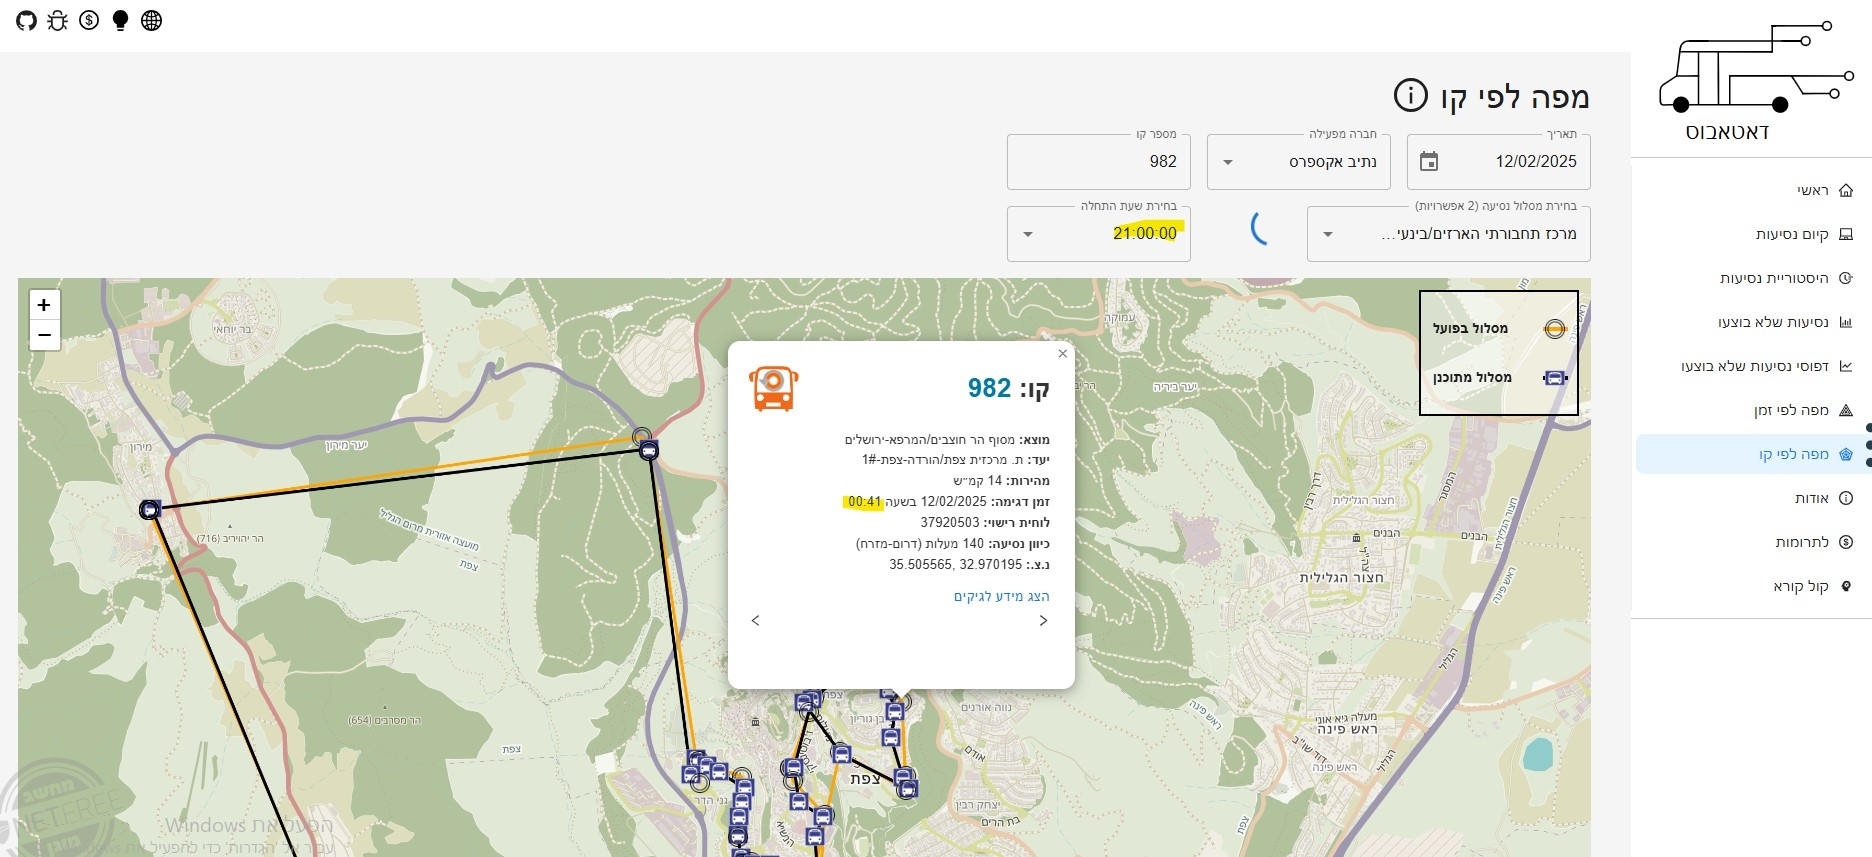Screen dimensions: 1872x857
Task: Go to דפוסי נסיעות שלא בוצעו
Action: click(1755, 366)
